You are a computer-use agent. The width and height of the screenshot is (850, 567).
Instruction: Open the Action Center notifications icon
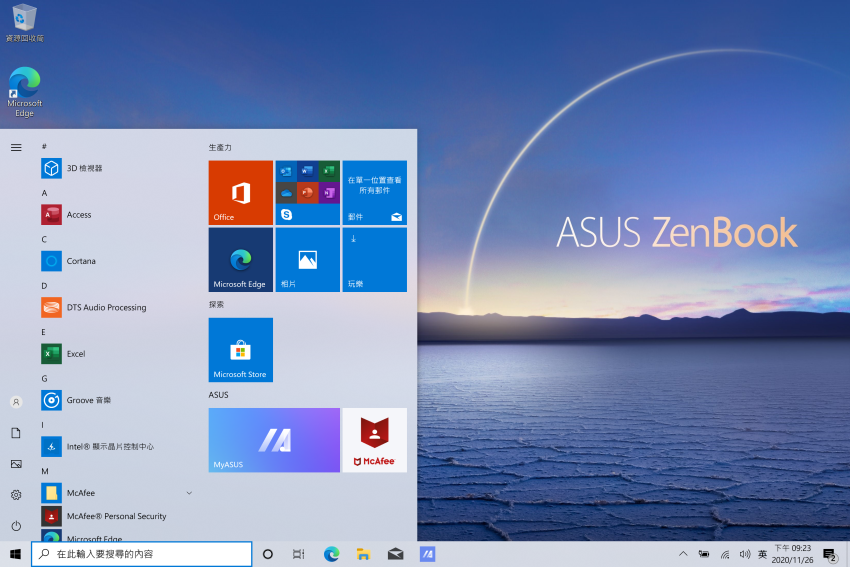829,555
